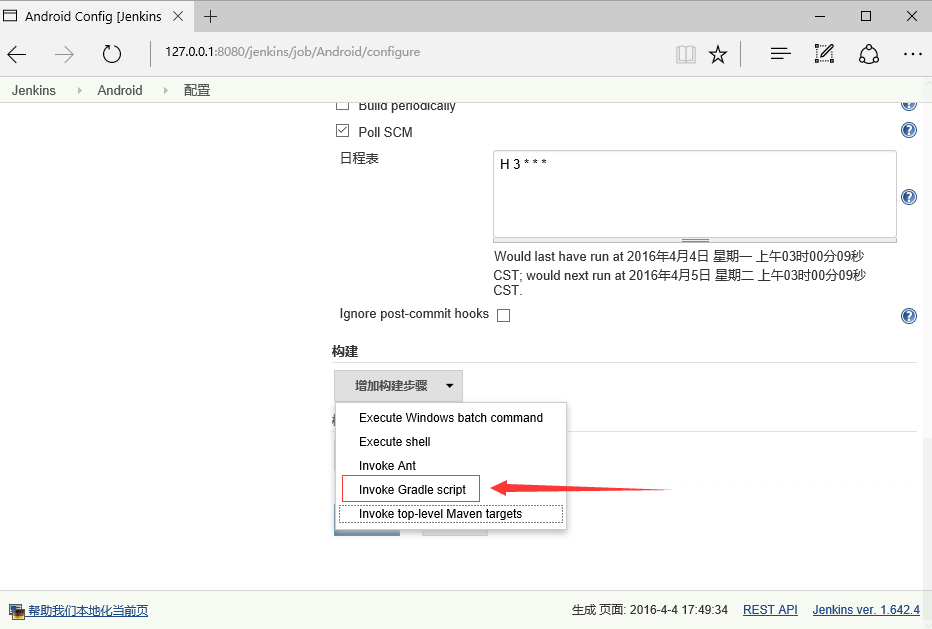The image size is (932, 629).
Task: Toggle the Build periodically checkbox
Action: point(342,106)
